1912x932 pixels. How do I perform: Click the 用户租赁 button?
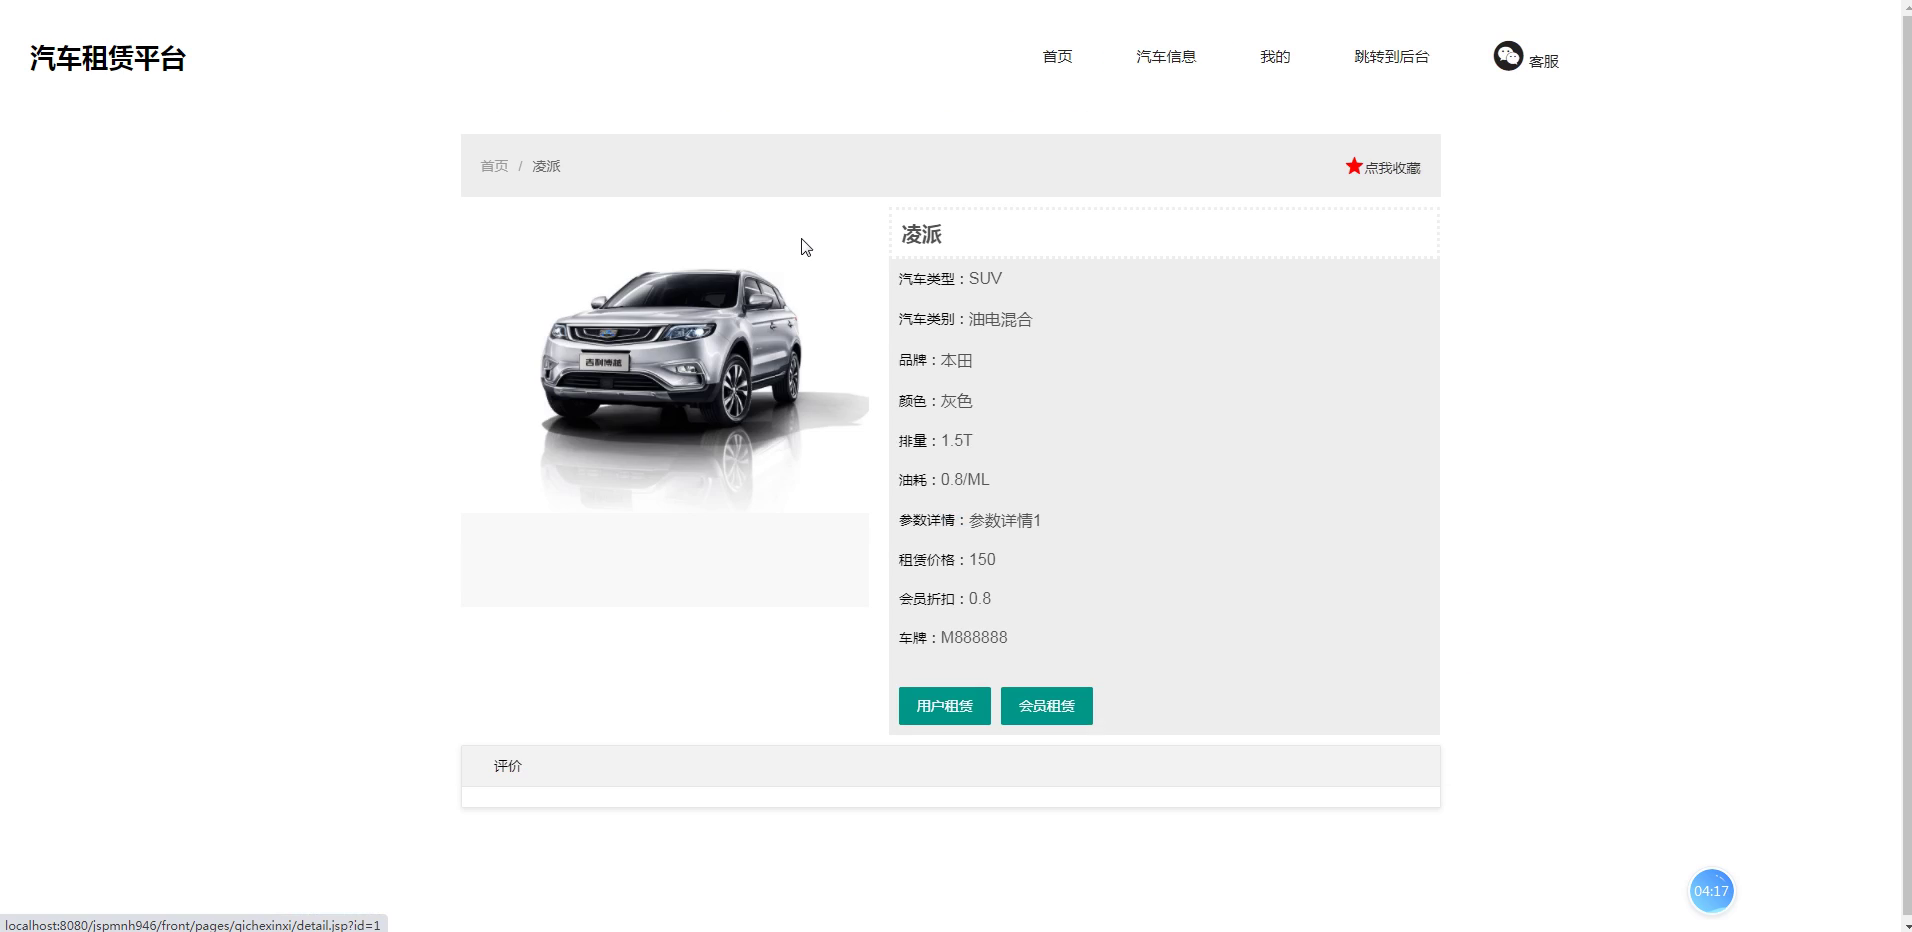coord(945,706)
